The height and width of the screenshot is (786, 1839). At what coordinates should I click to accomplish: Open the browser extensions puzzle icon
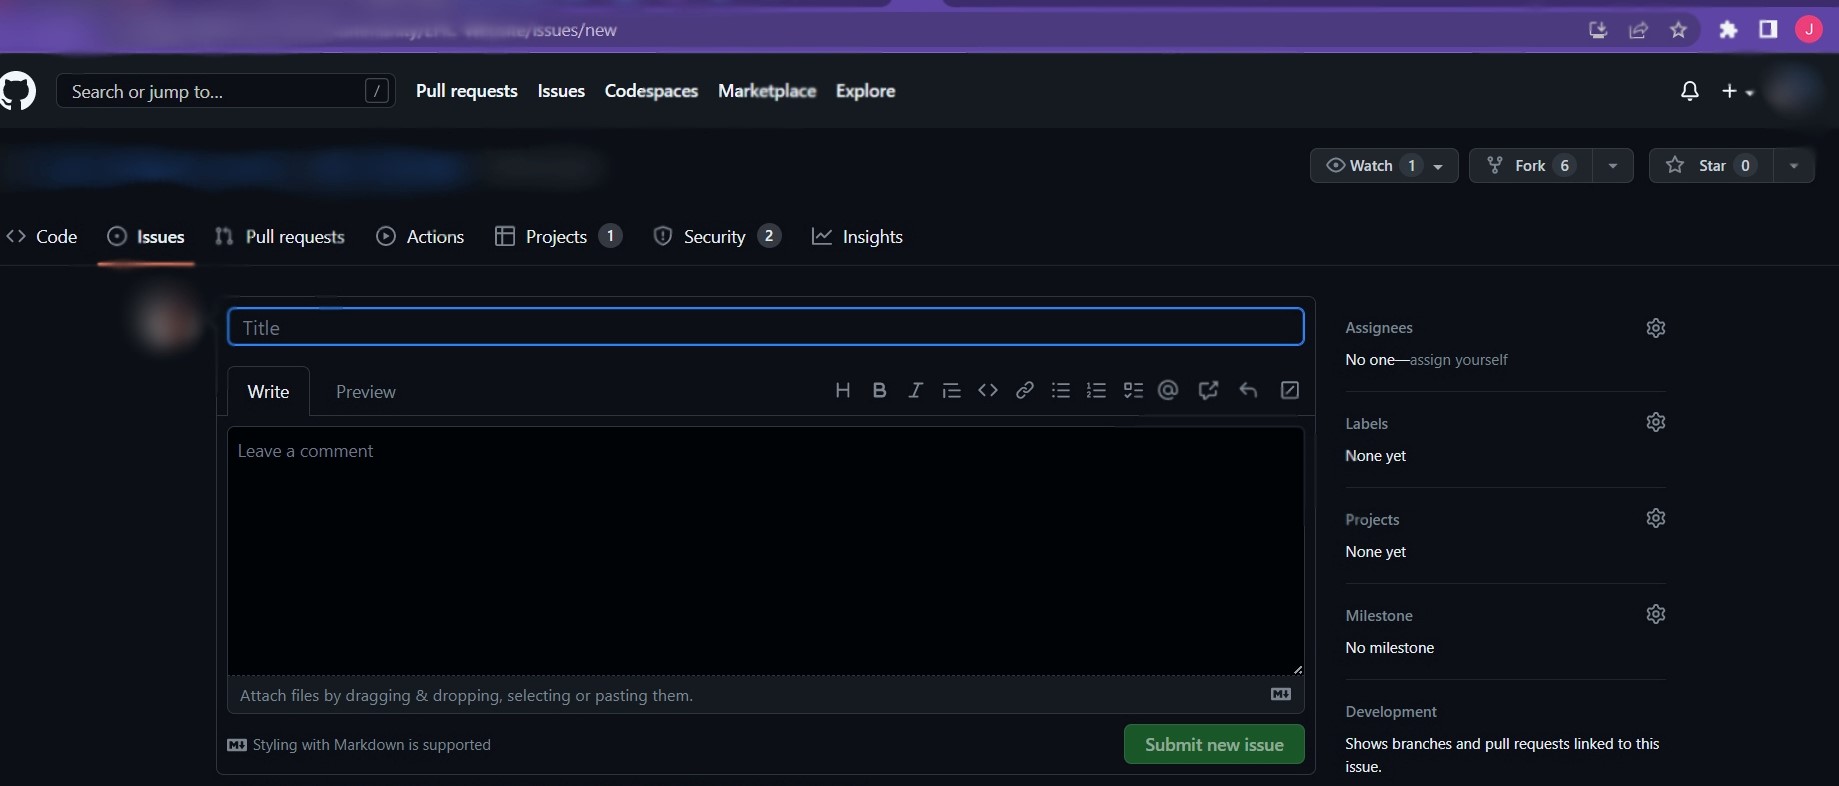pyautogui.click(x=1728, y=30)
